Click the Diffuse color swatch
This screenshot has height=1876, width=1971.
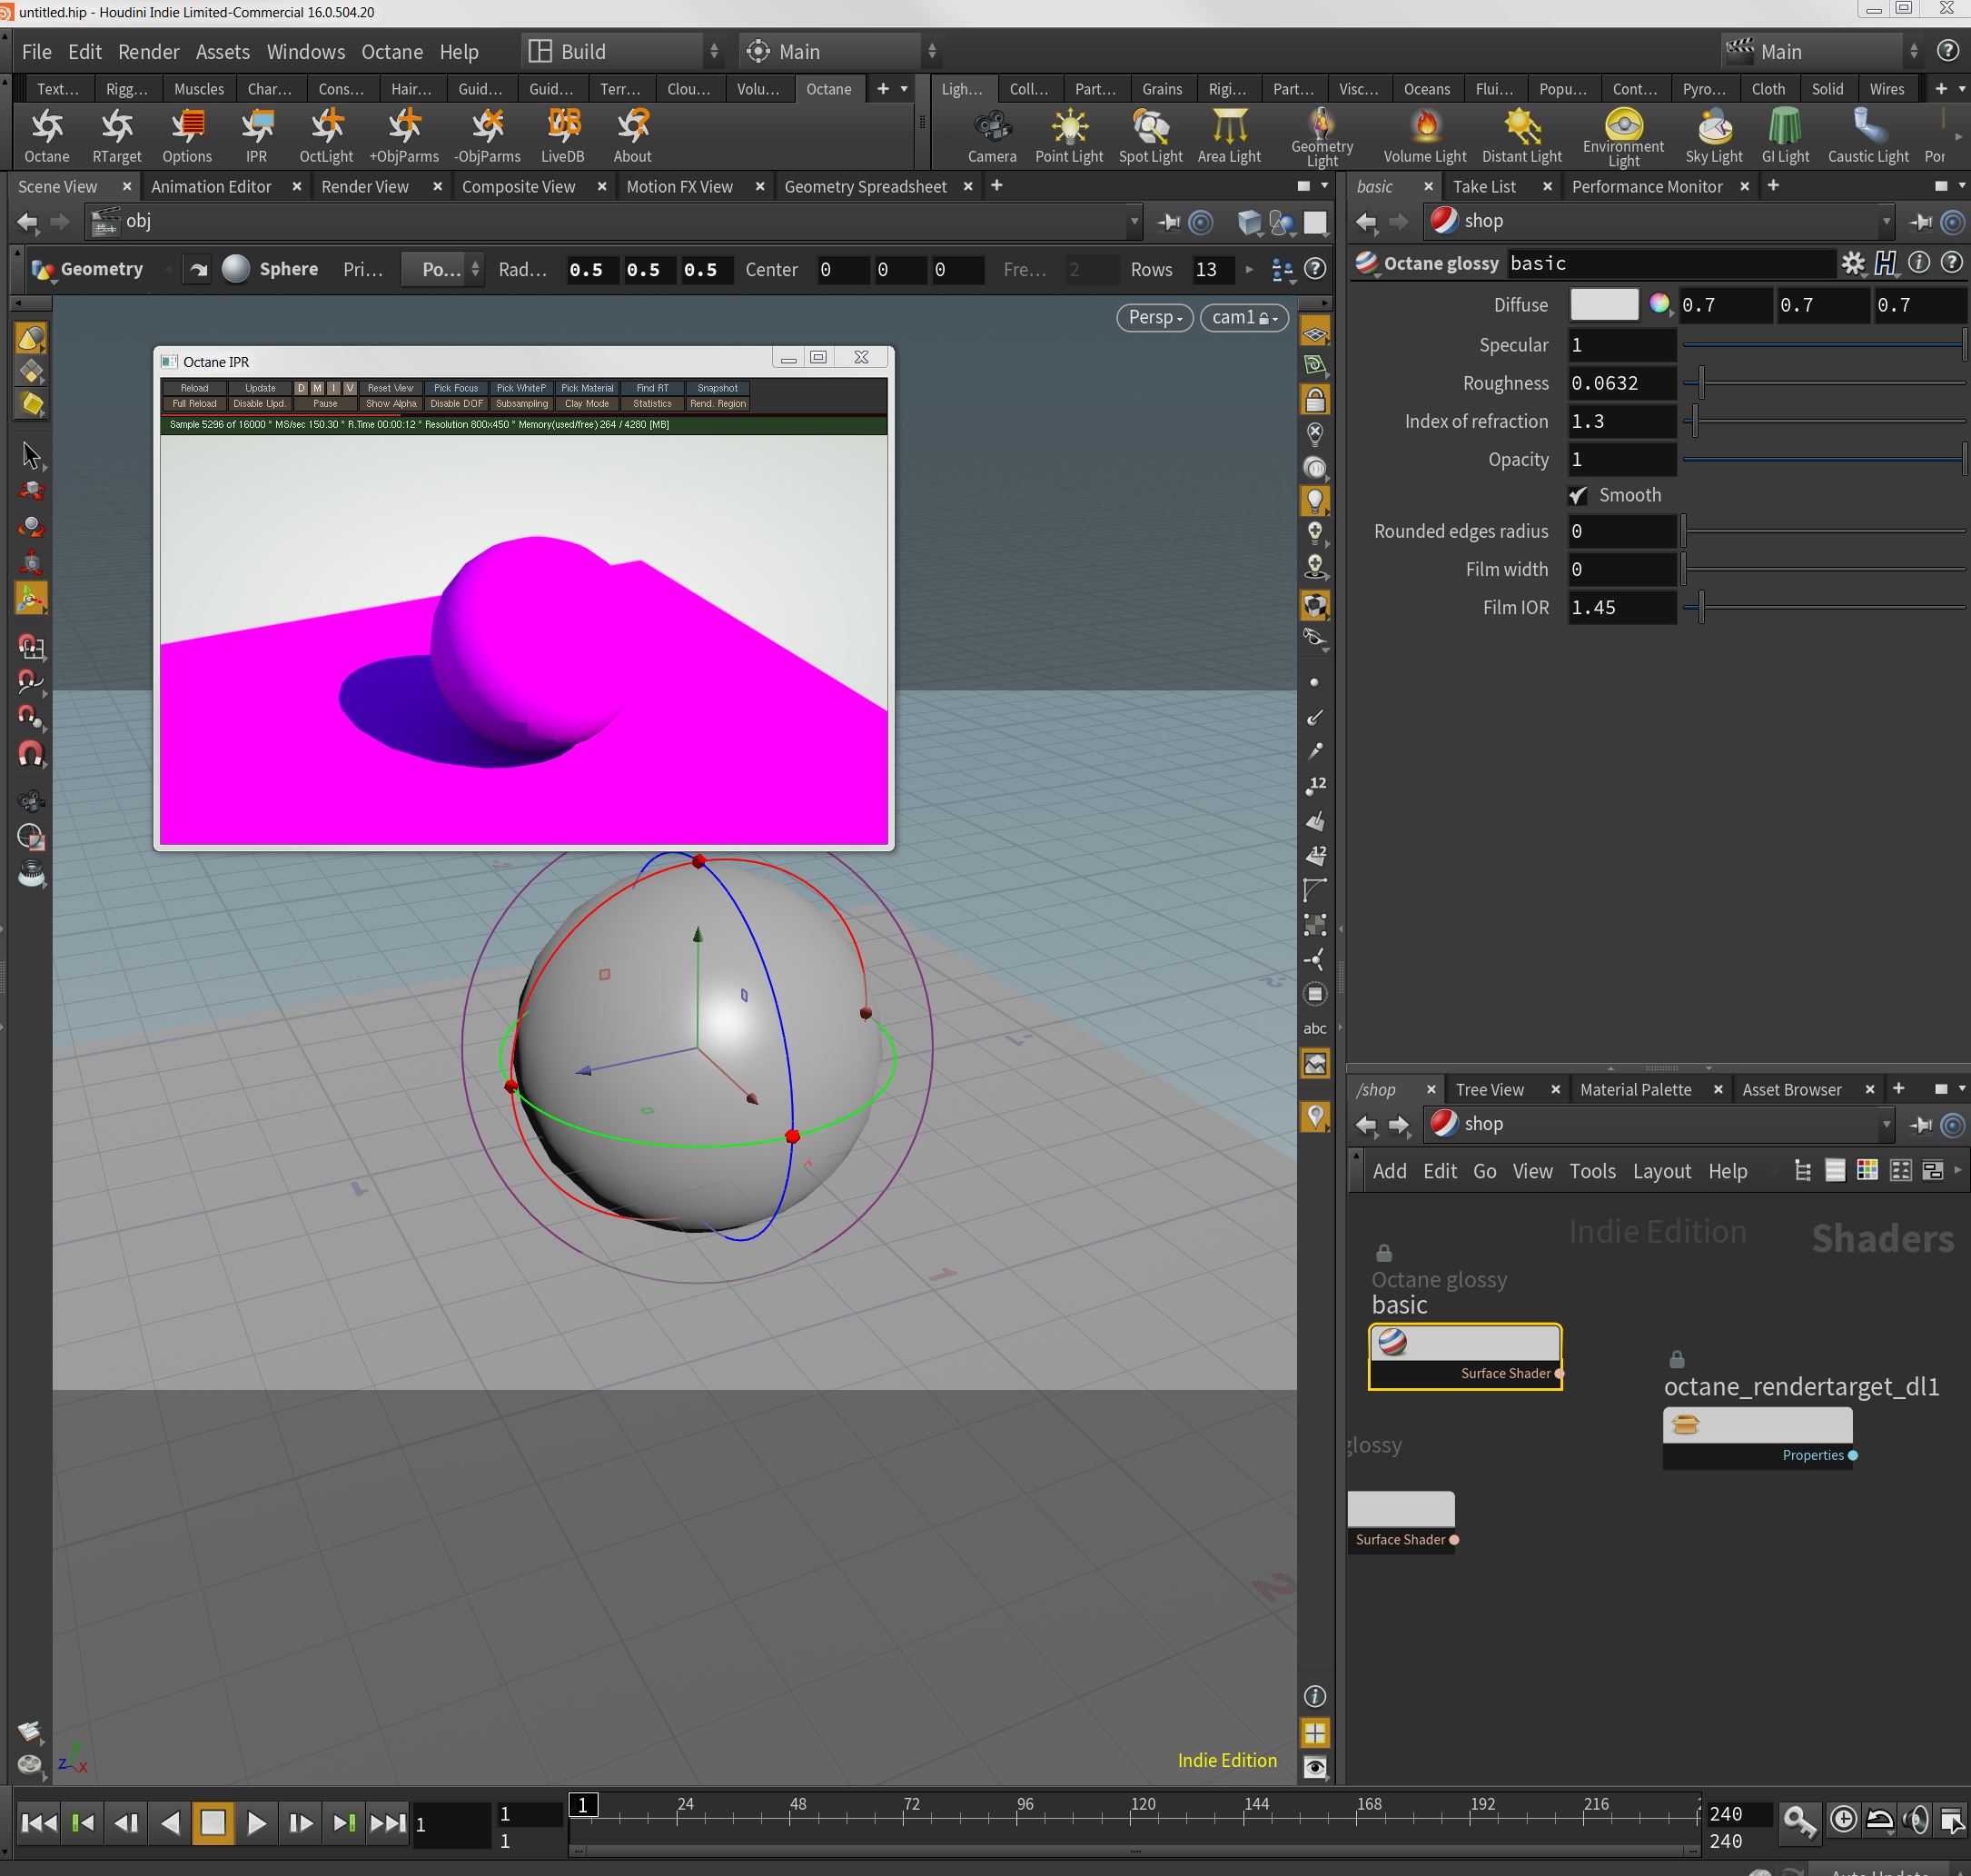coord(1603,304)
